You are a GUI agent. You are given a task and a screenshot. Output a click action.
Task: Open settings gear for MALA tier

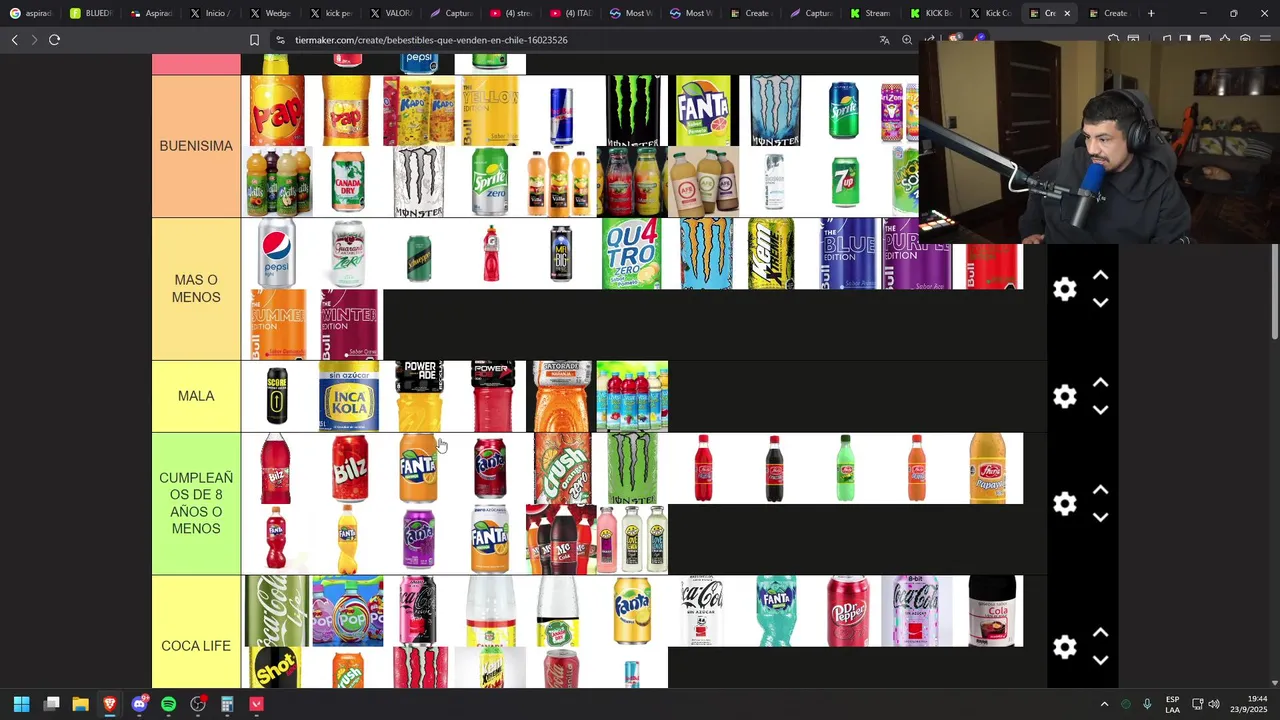1065,397
